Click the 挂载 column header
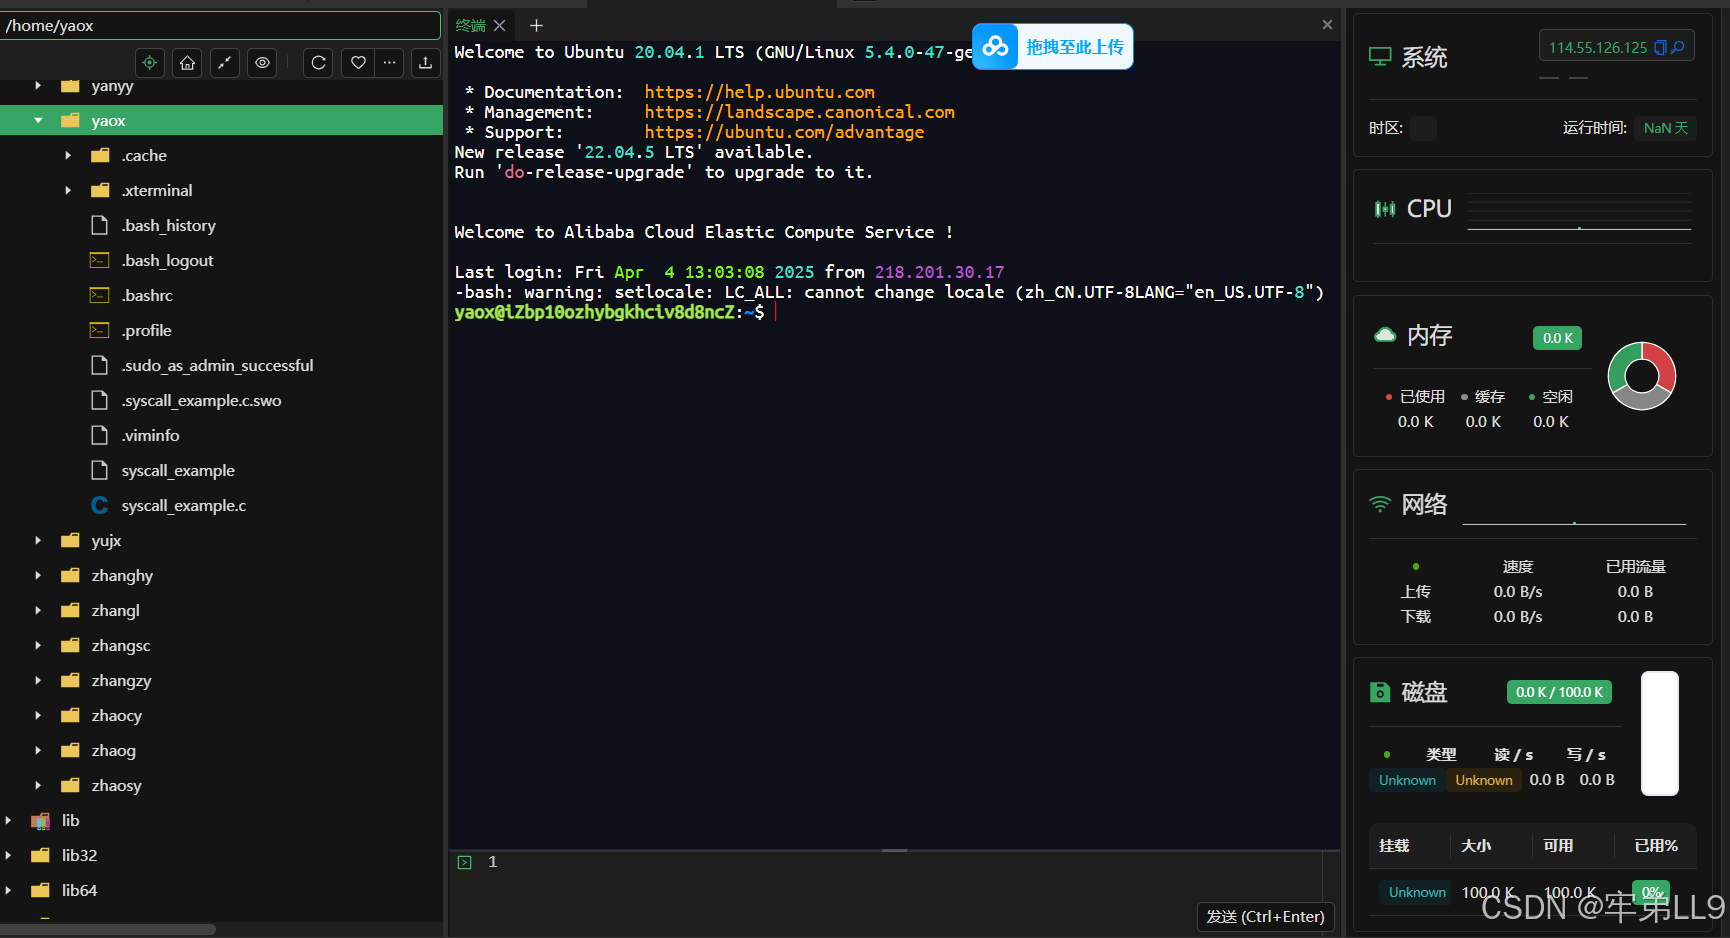 point(1394,846)
